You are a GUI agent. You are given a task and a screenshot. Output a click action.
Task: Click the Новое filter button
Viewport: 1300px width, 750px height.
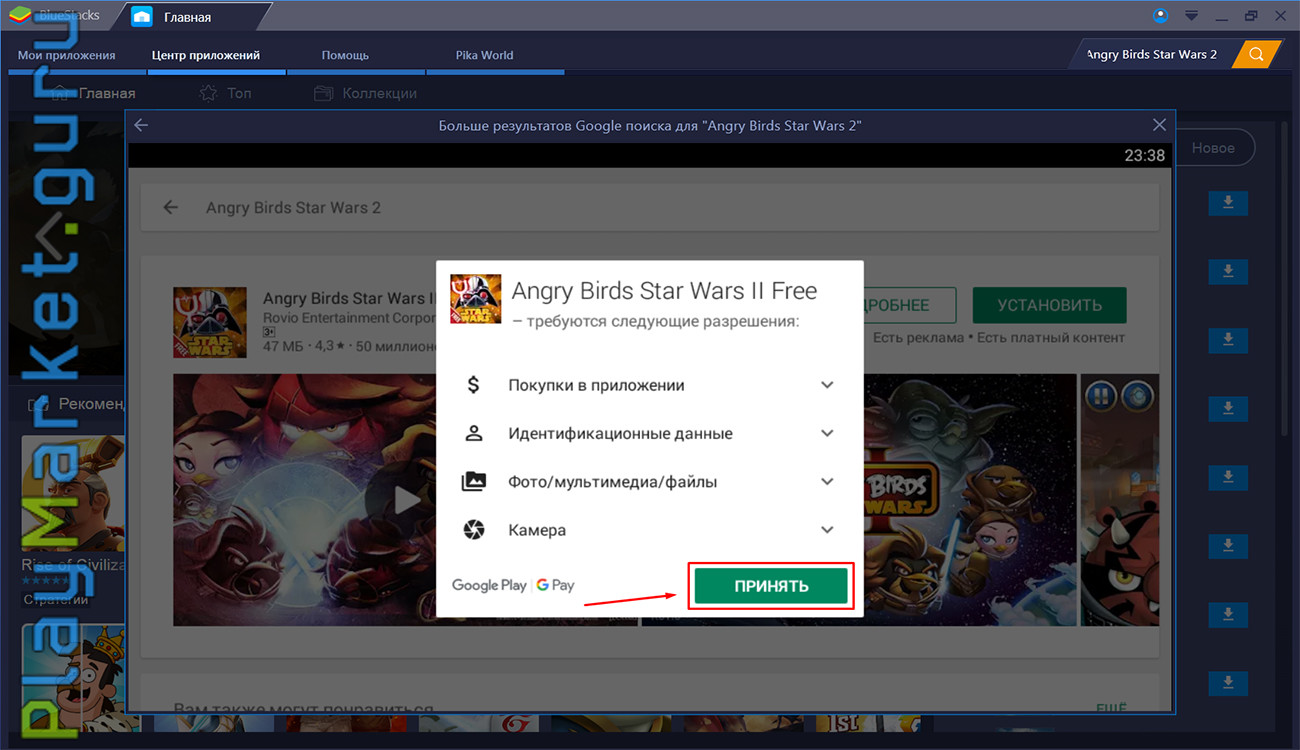pyautogui.click(x=1213, y=148)
